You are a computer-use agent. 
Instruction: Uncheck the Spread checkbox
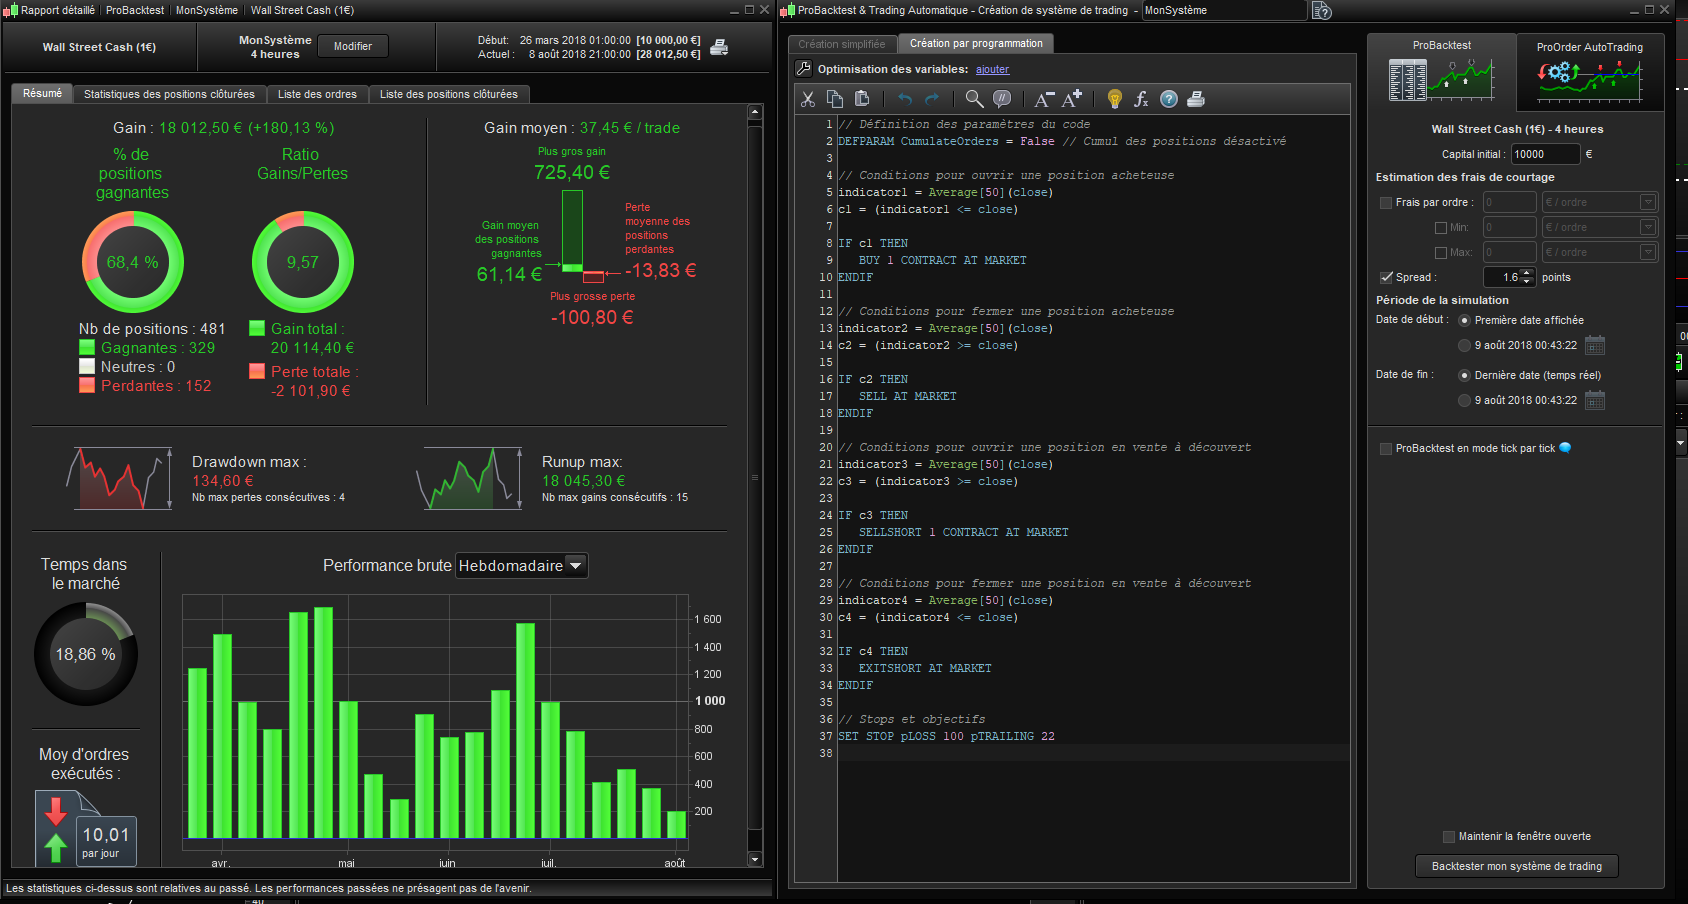click(1386, 278)
